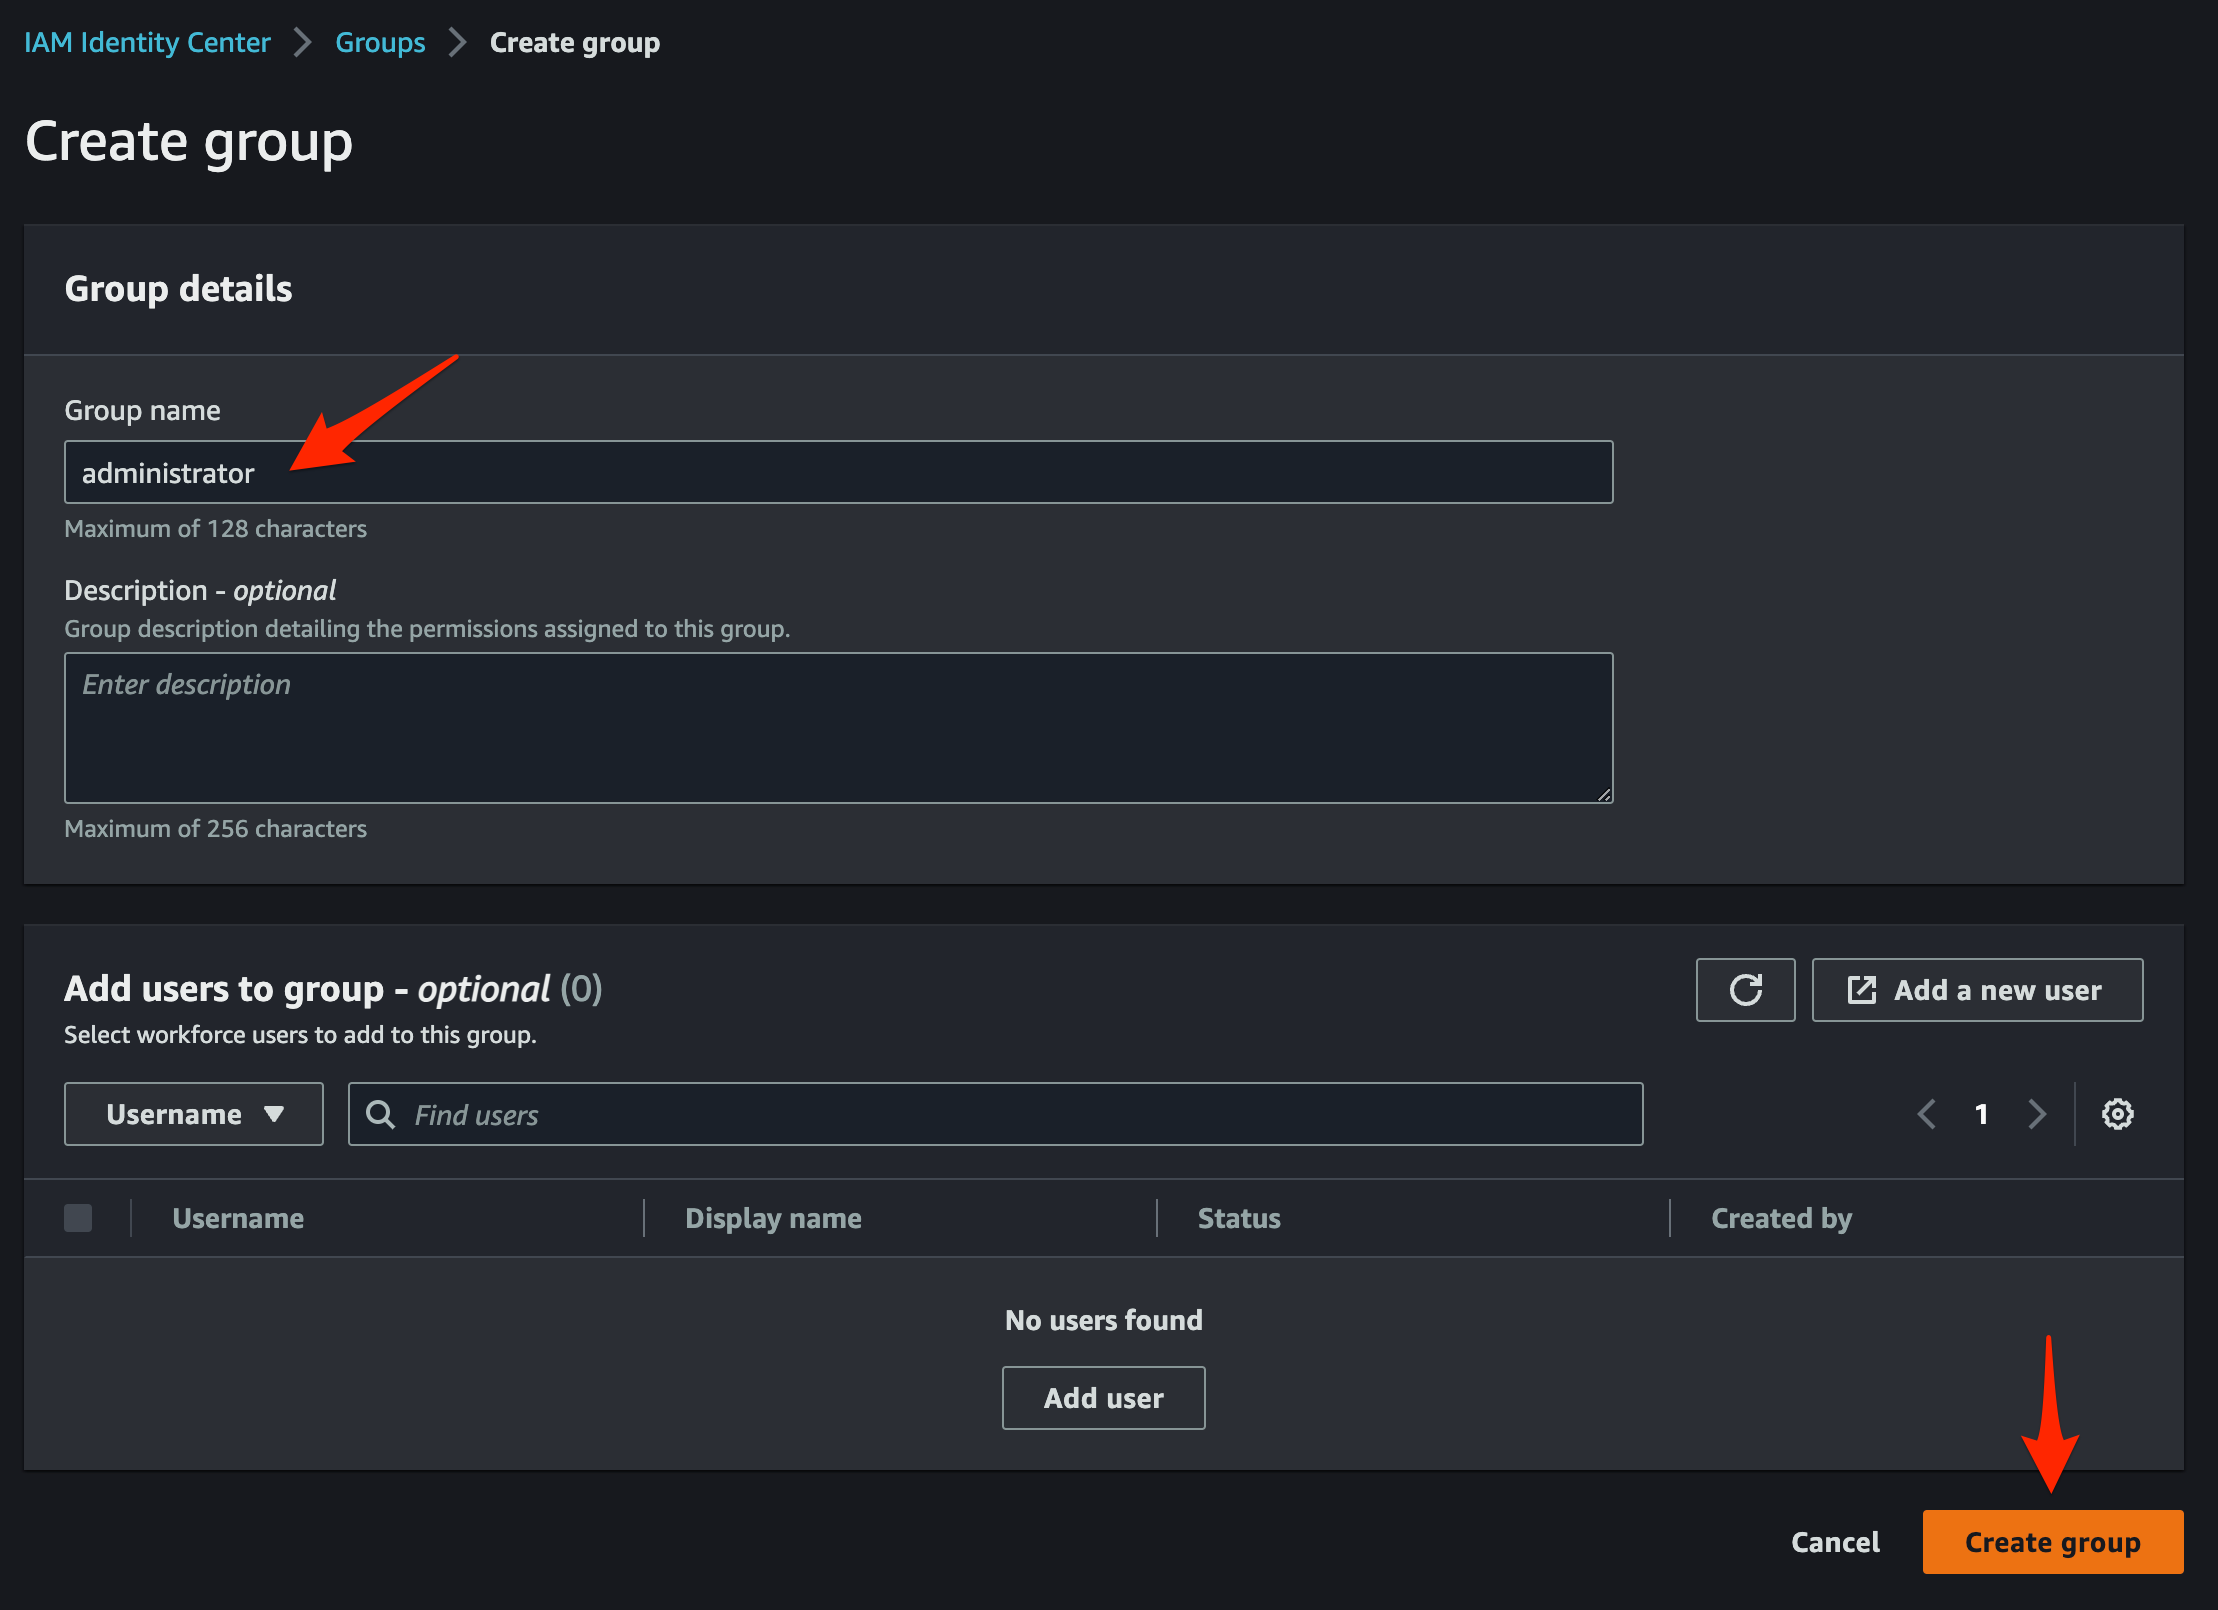Navigate to Groups breadcrumb link

point(380,43)
